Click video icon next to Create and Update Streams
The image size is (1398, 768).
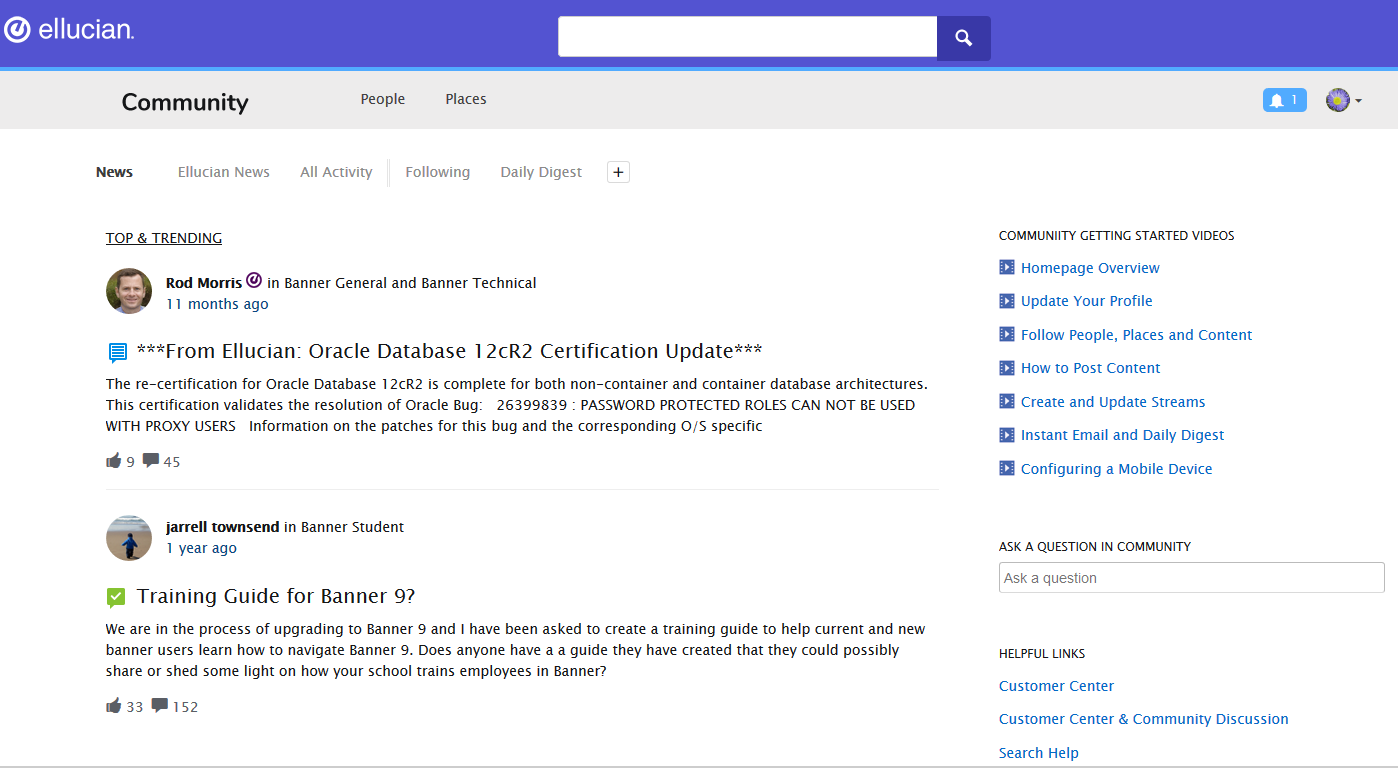(1007, 402)
